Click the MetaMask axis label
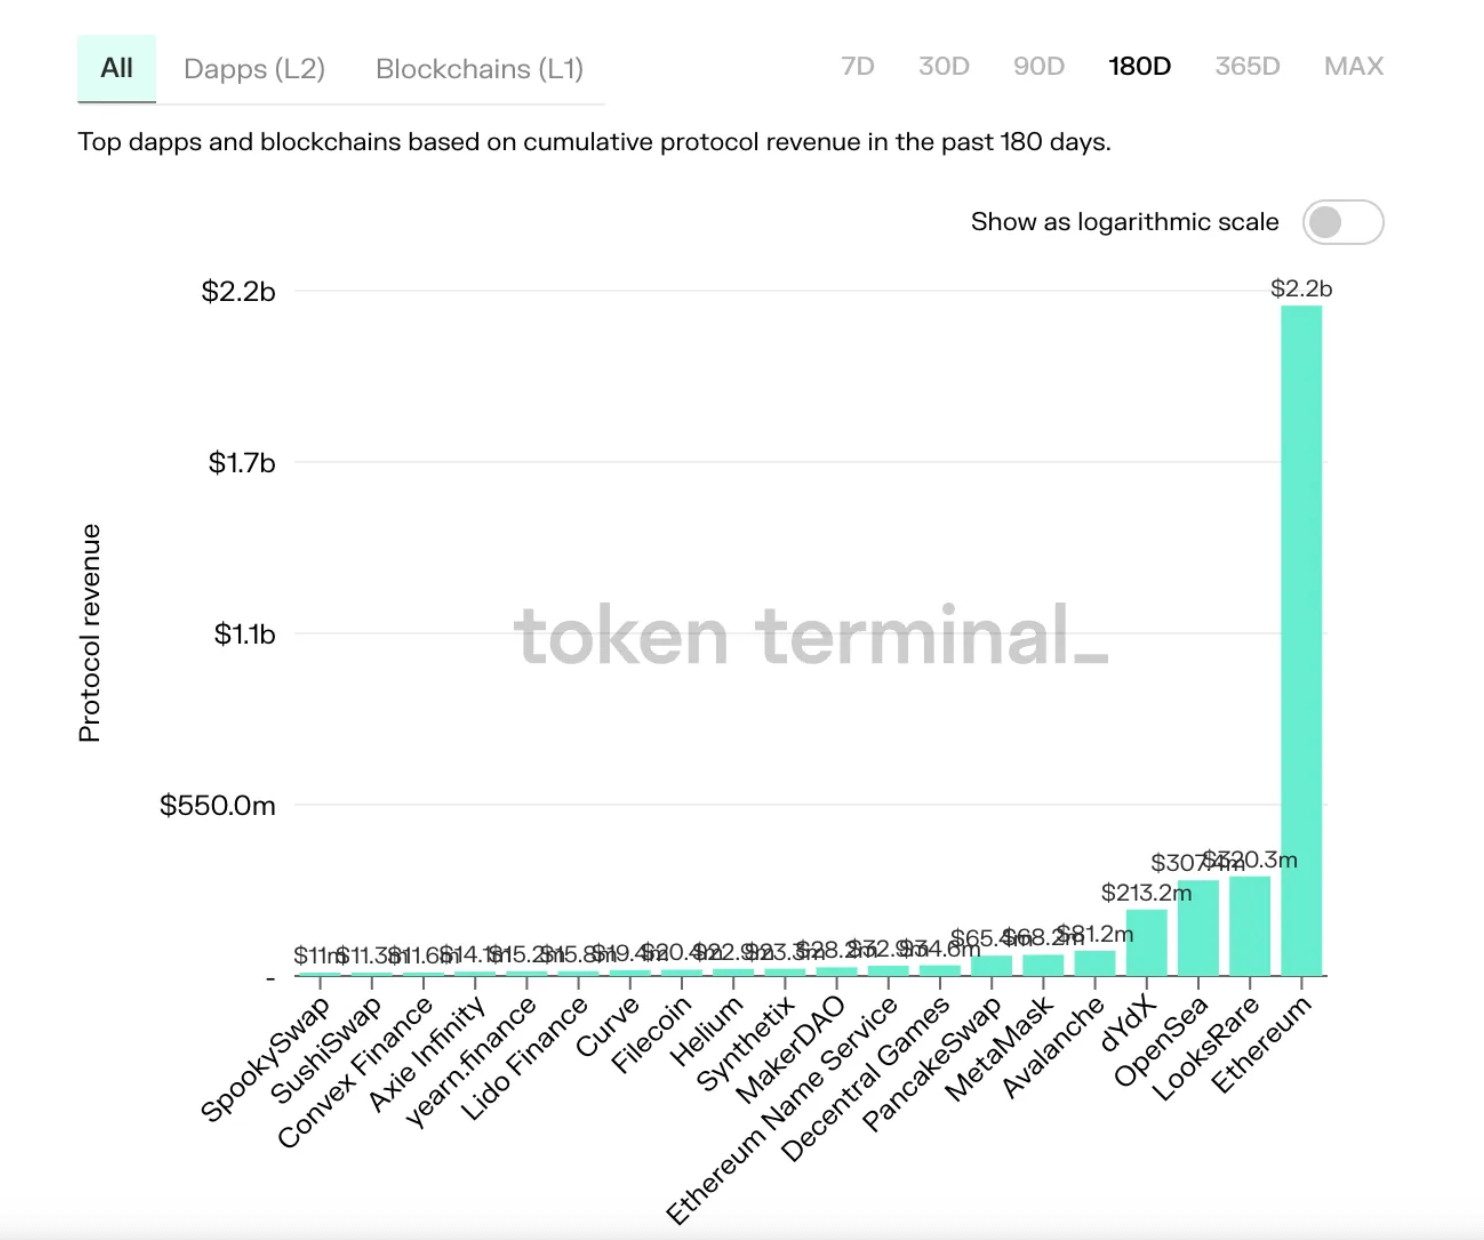The height and width of the screenshot is (1240, 1484). click(998, 1049)
